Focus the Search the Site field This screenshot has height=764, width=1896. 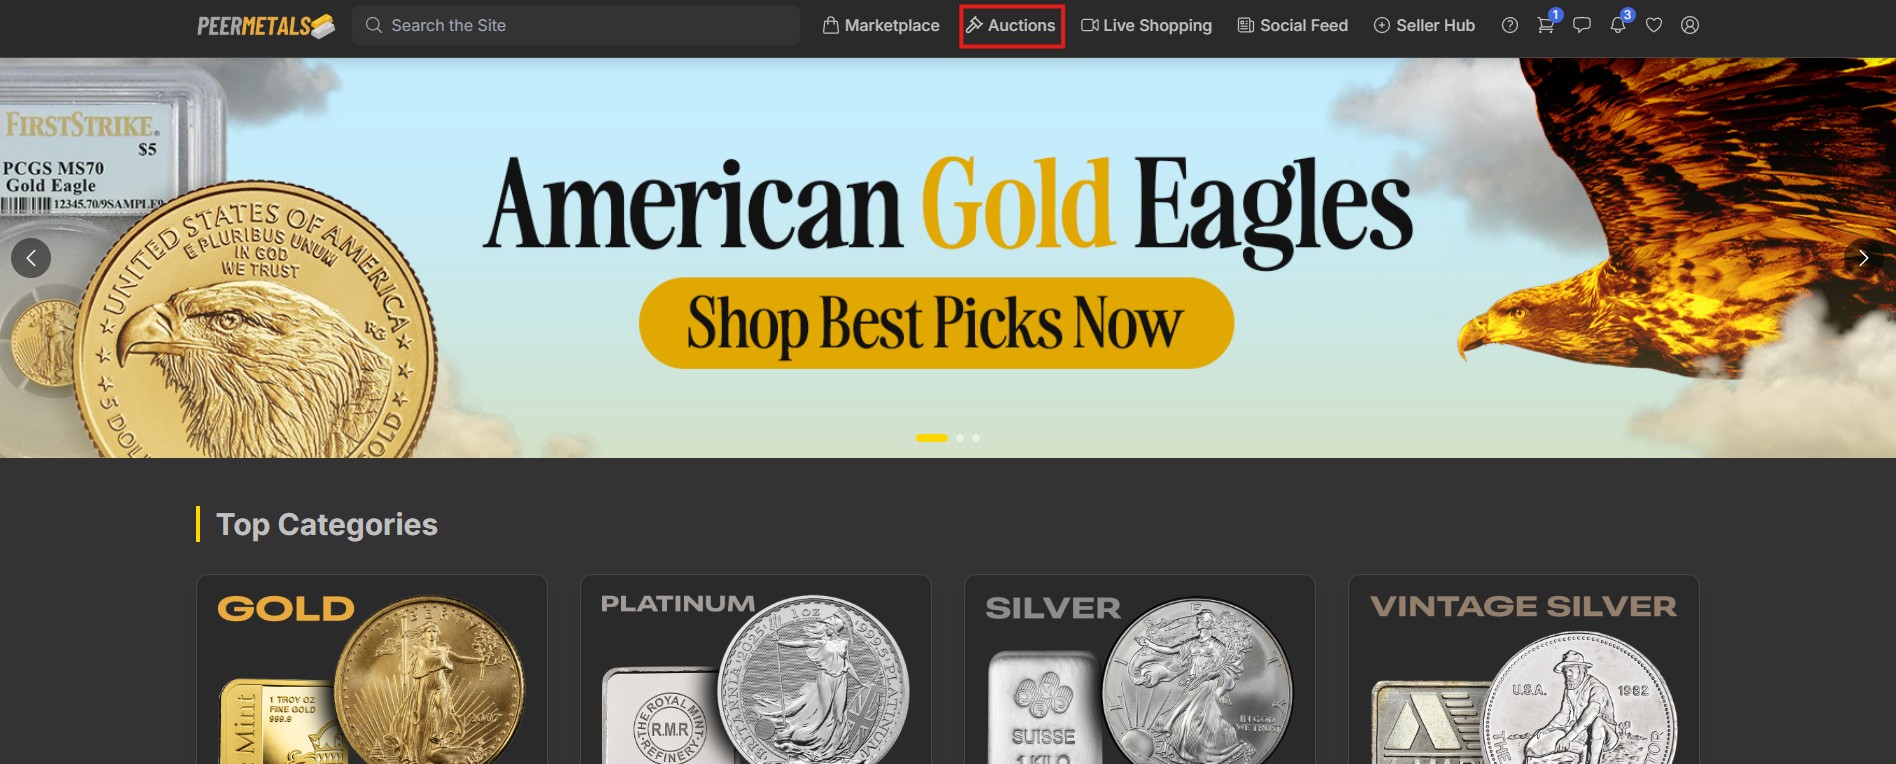click(x=576, y=25)
